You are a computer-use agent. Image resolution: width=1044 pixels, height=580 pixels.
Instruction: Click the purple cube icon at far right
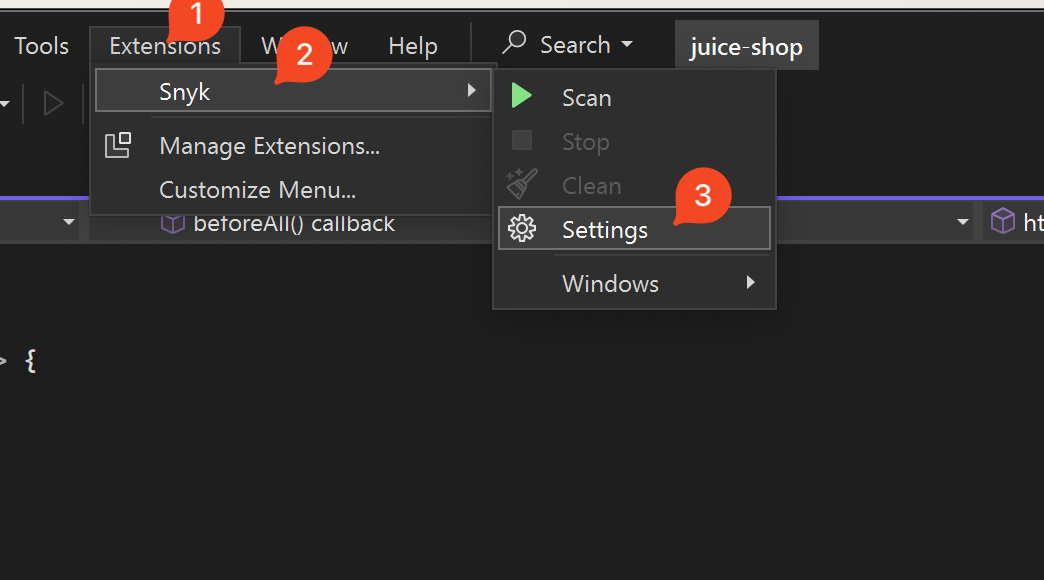[x=1002, y=222]
